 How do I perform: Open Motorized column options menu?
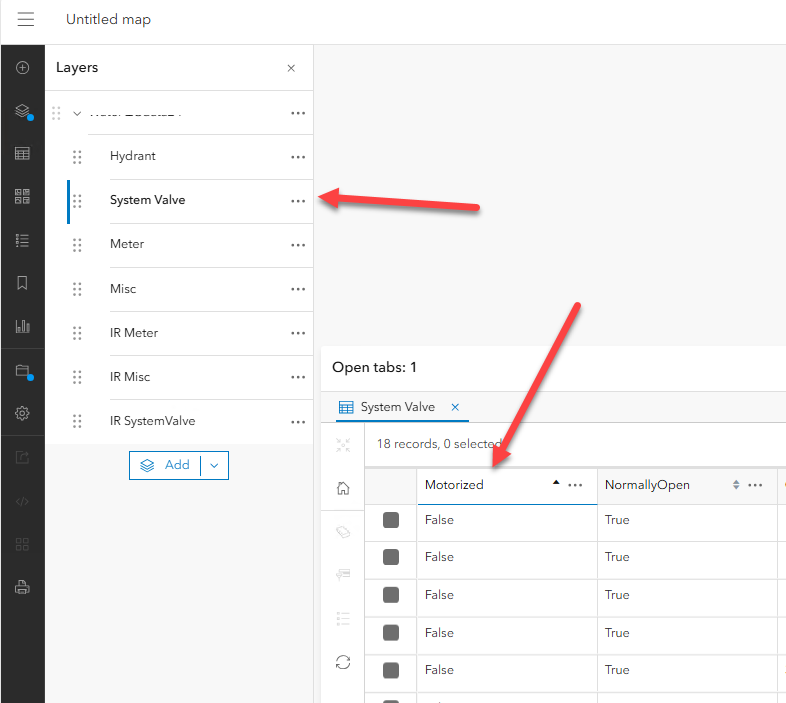pyautogui.click(x=575, y=485)
